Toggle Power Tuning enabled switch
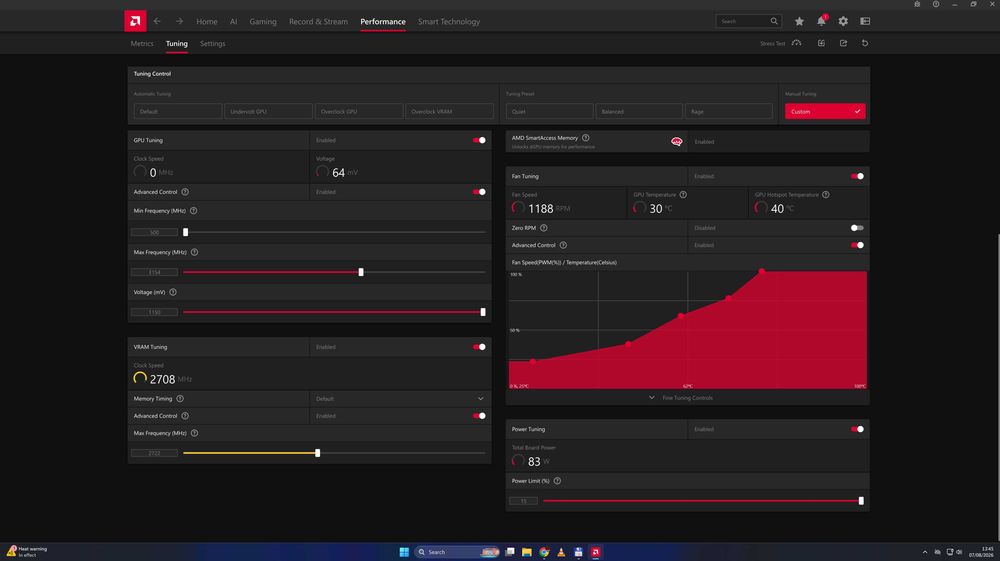1000x561 pixels. pyautogui.click(x=857, y=429)
